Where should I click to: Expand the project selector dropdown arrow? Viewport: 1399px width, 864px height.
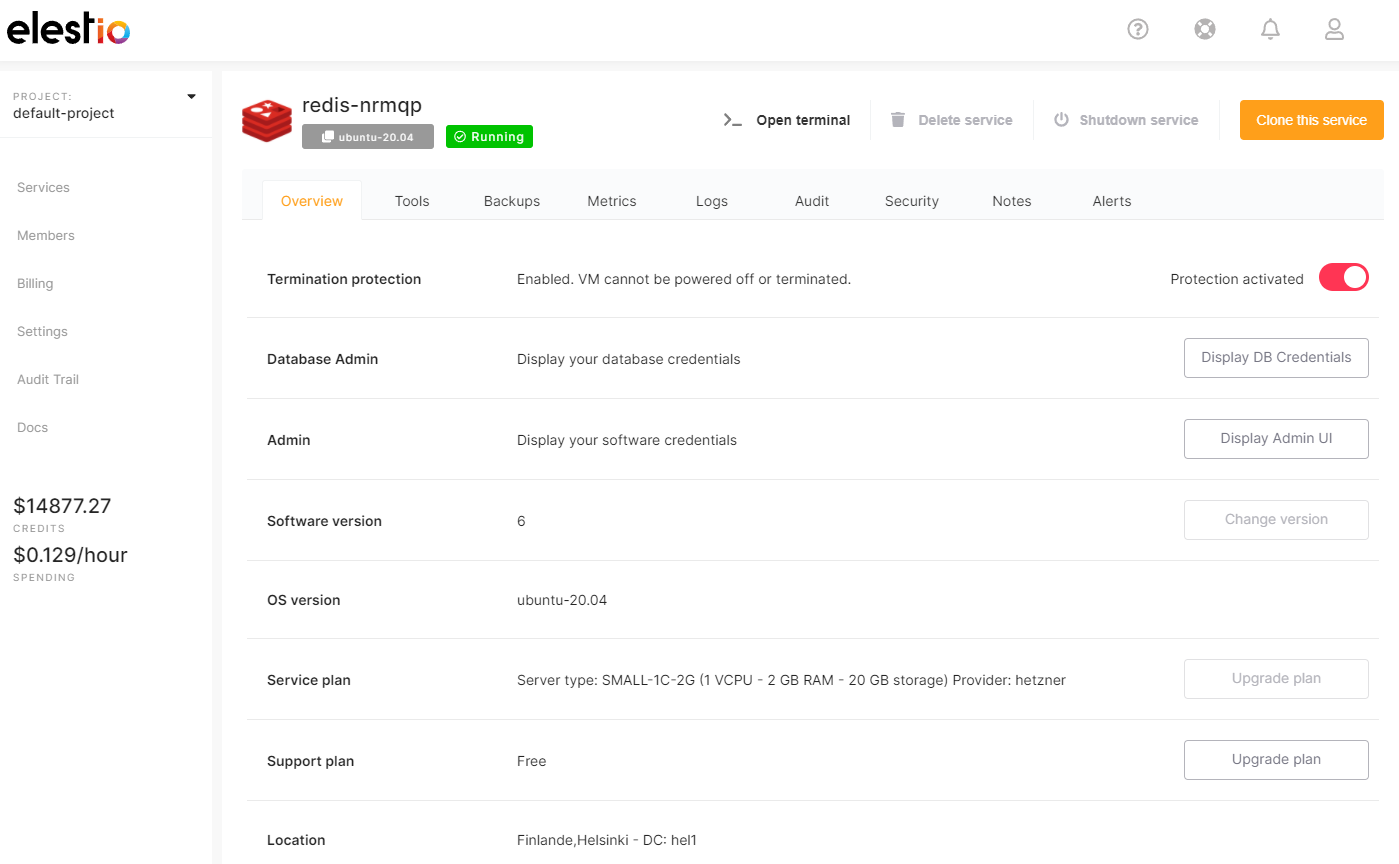point(192,97)
